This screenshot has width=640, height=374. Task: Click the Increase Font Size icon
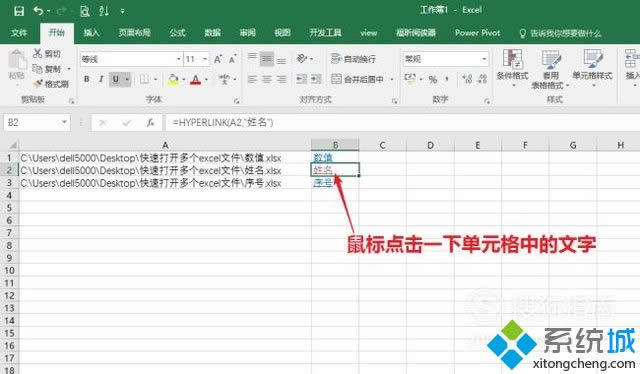pyautogui.click(x=218, y=59)
